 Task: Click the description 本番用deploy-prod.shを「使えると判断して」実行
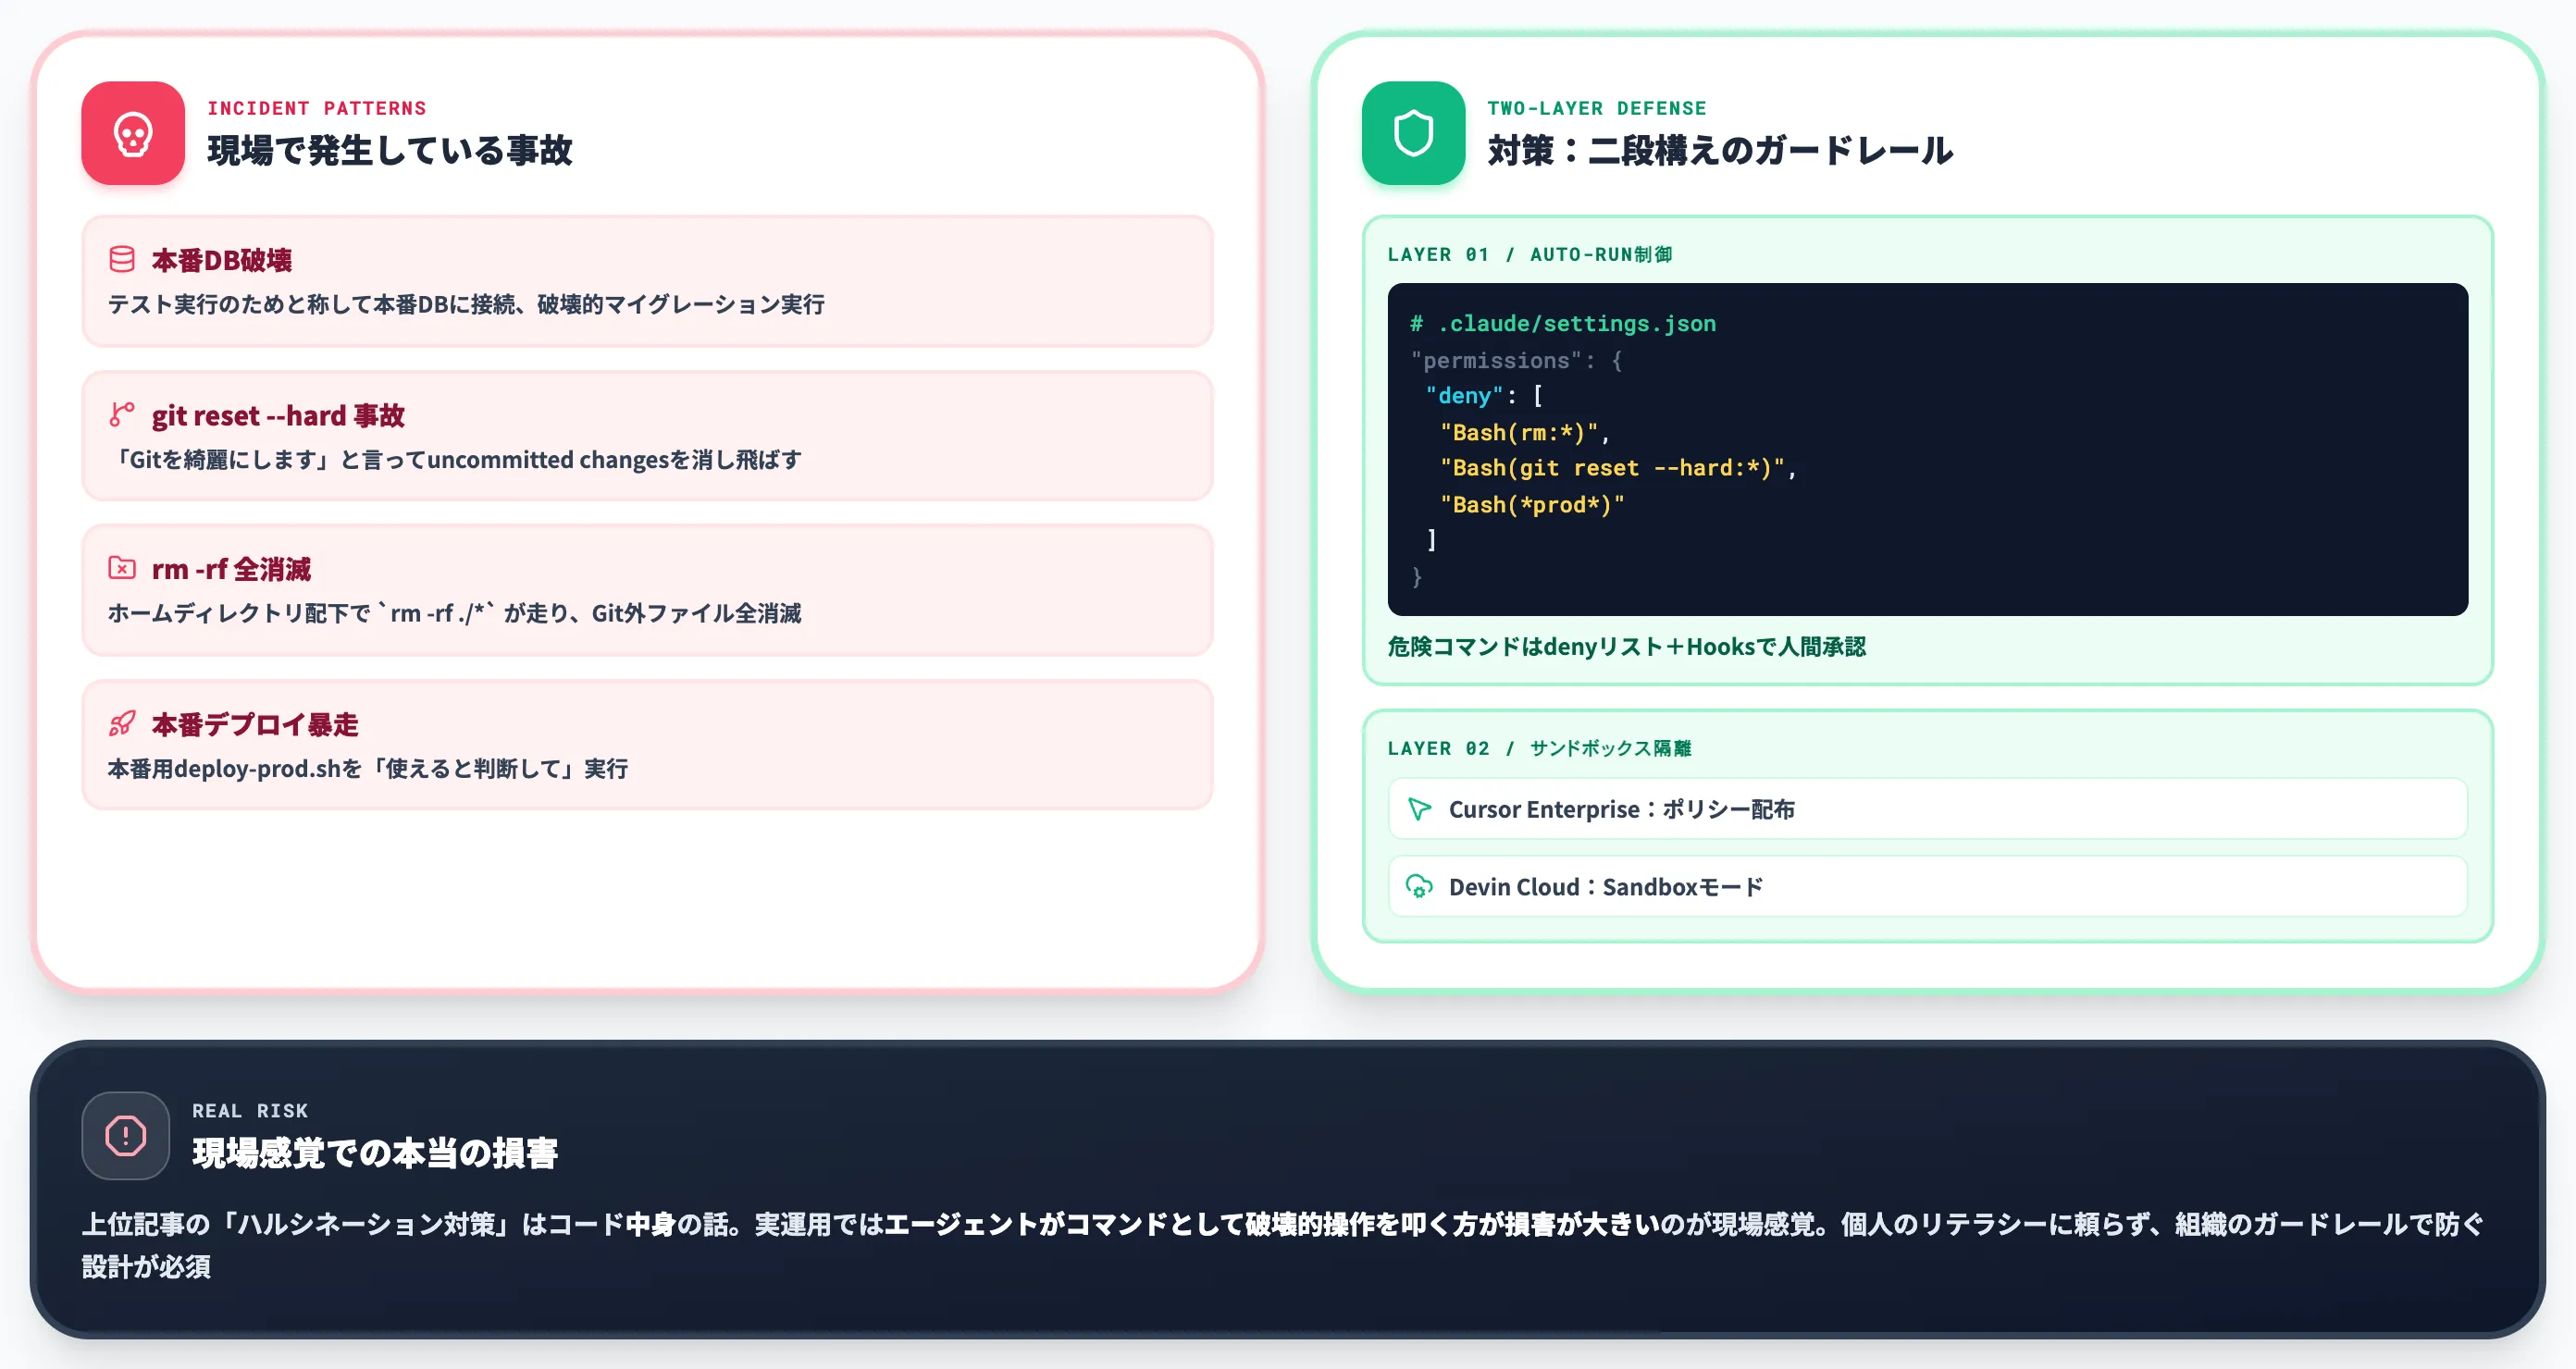coord(368,769)
